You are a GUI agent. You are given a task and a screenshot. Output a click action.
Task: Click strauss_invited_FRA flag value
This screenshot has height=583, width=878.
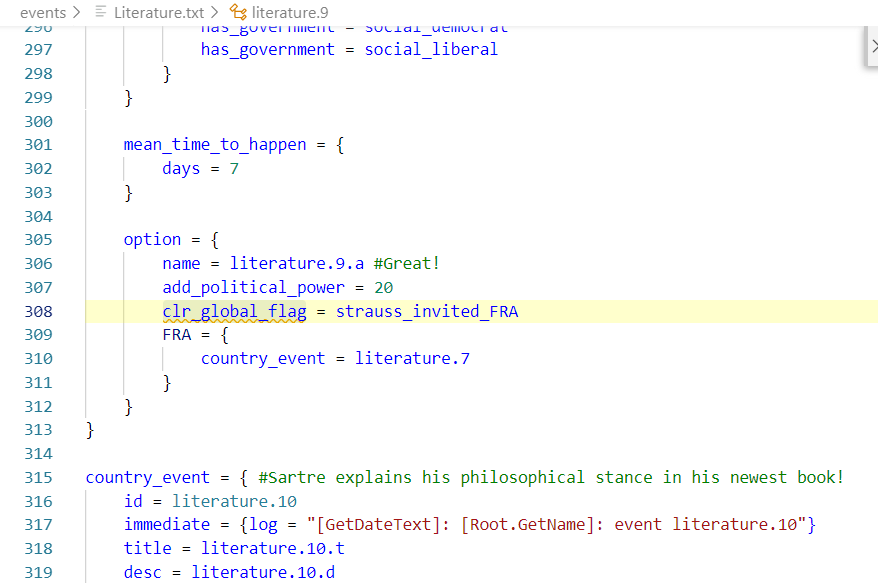click(427, 311)
